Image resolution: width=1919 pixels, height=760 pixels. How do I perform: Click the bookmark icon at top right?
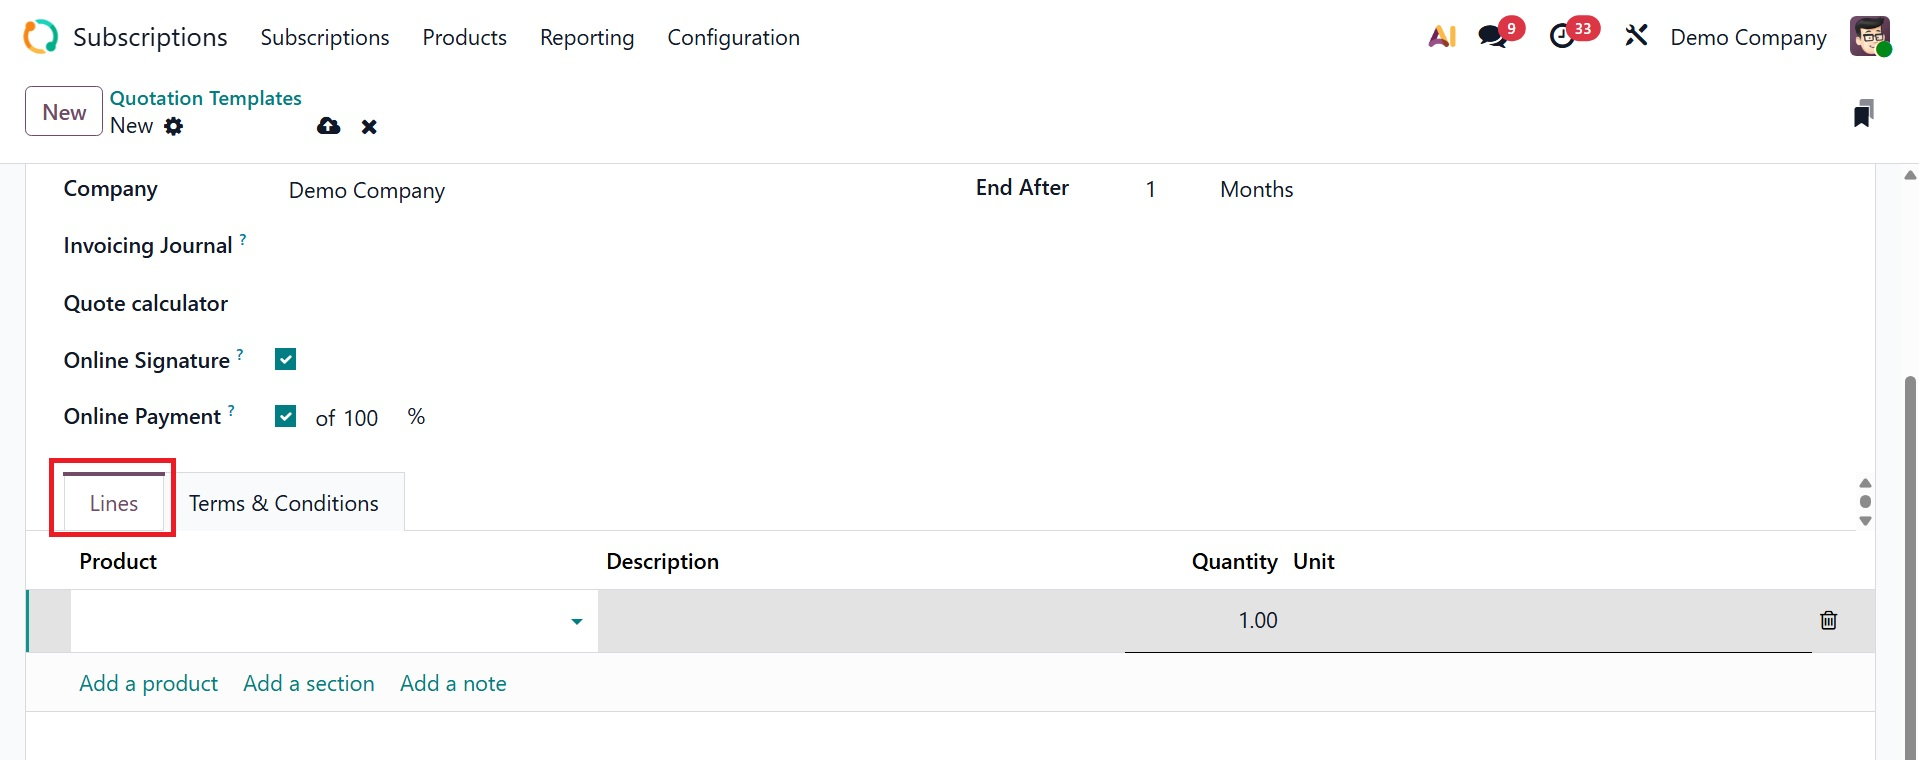1862,114
